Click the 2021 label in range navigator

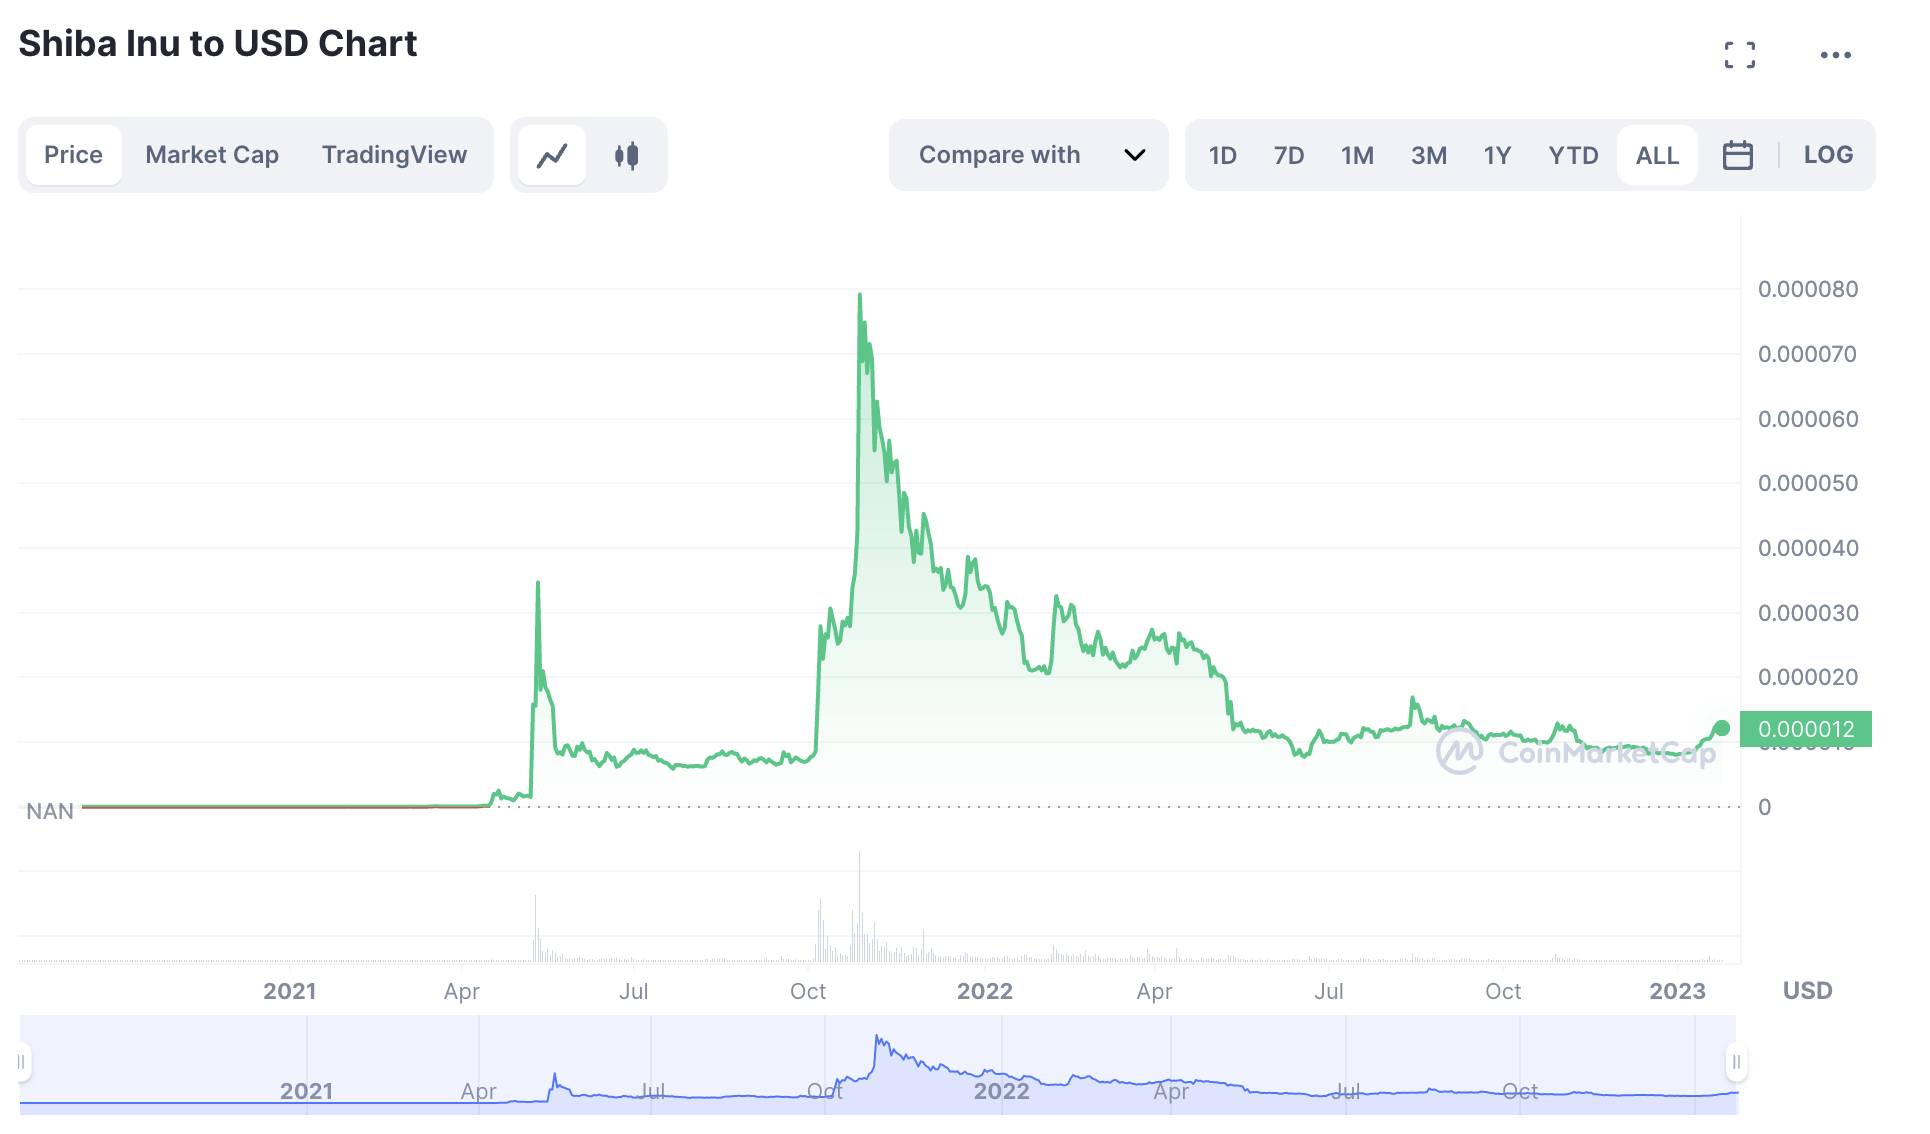pos(306,1091)
